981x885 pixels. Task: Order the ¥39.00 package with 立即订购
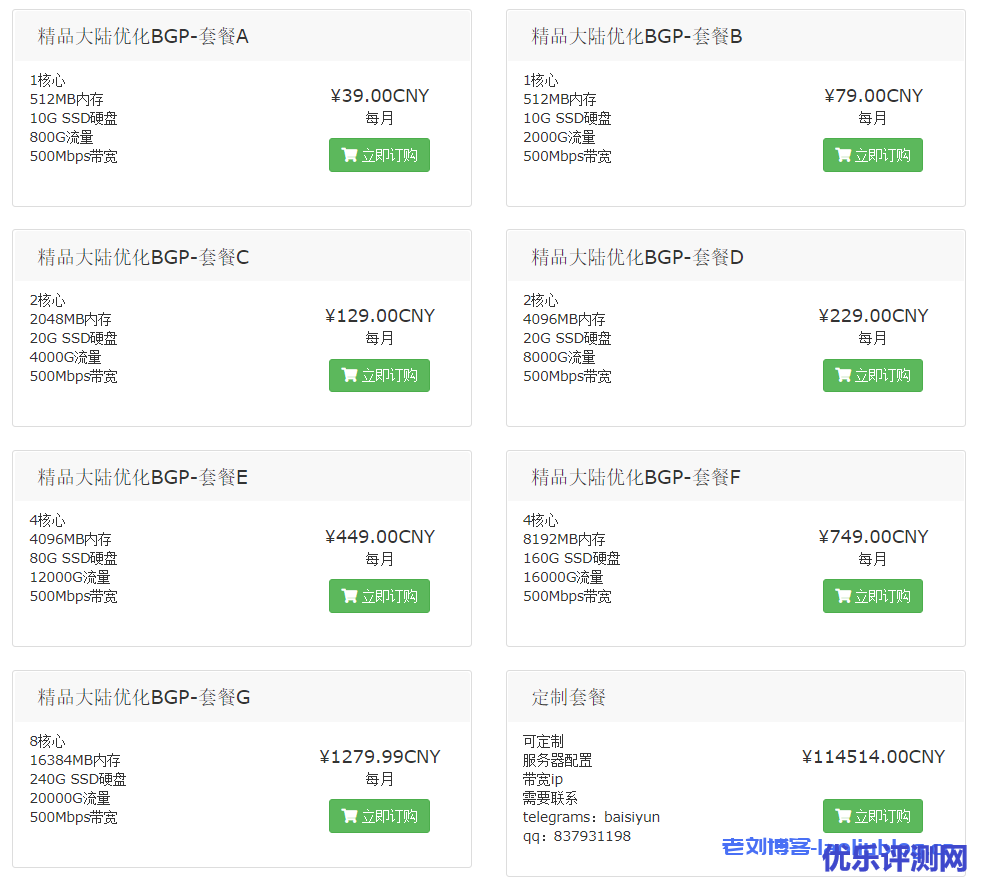(379, 155)
